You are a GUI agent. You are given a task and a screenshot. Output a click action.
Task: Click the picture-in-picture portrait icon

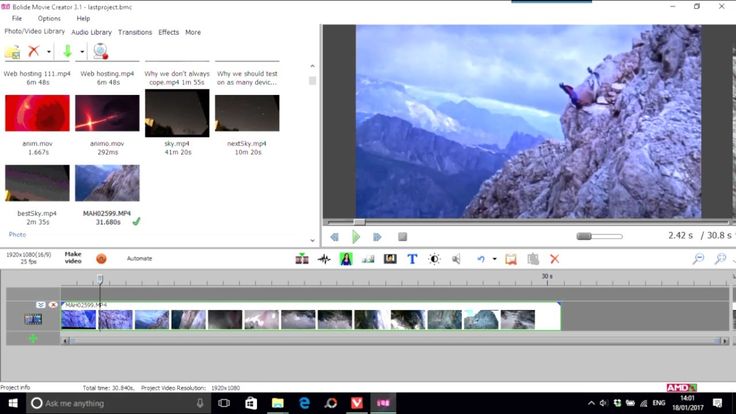(390, 259)
